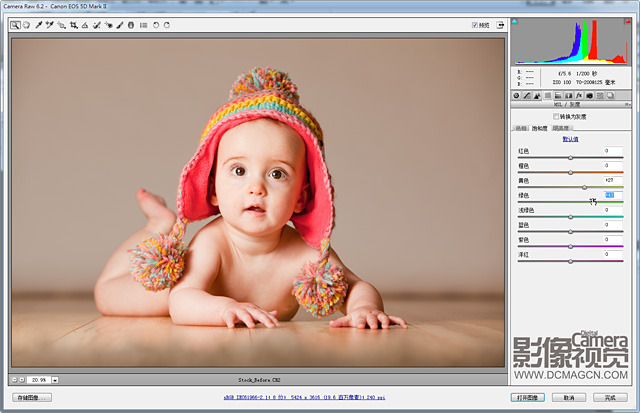Toggle highlight clipping warning in histogram
640x413 pixels.
pos(627,23)
